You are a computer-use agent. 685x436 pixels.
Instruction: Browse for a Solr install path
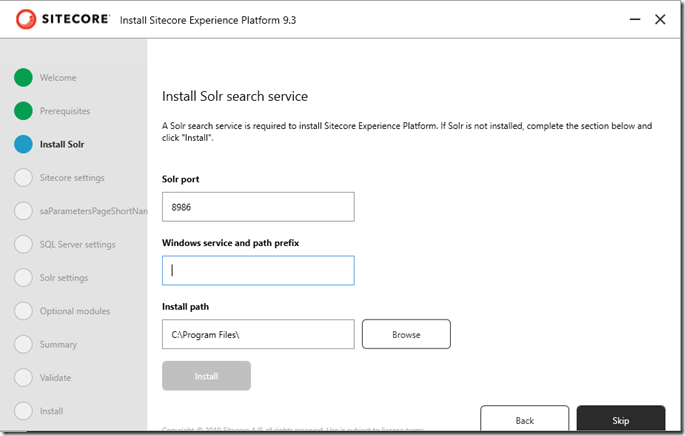point(406,334)
